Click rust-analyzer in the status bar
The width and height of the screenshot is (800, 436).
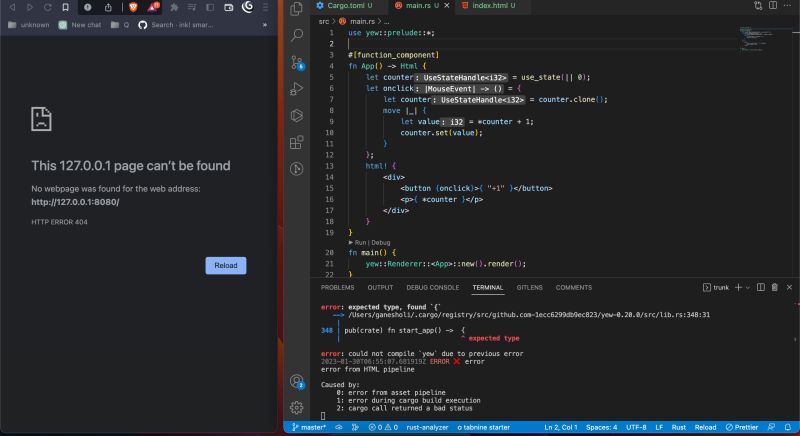pos(427,427)
